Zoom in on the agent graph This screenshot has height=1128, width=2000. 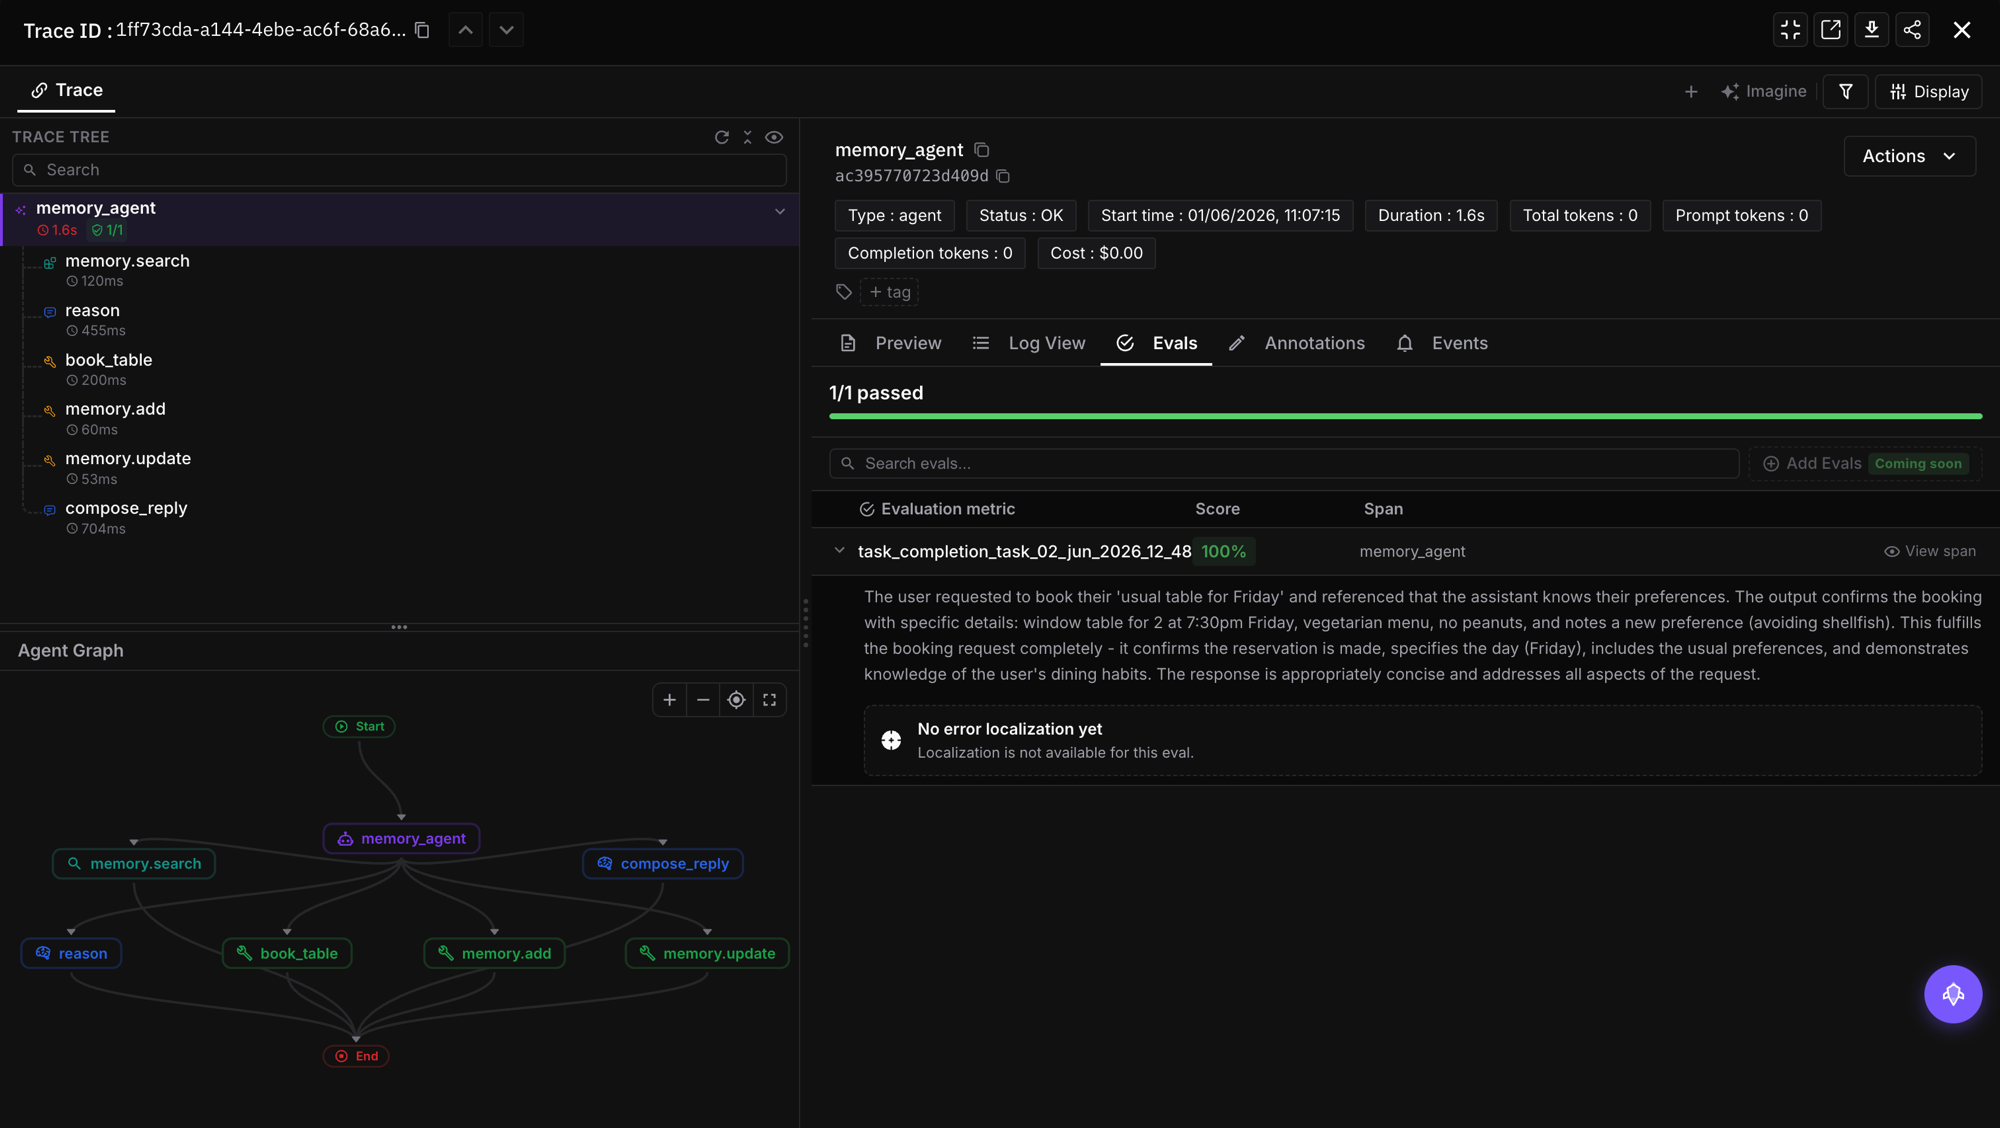tap(670, 700)
